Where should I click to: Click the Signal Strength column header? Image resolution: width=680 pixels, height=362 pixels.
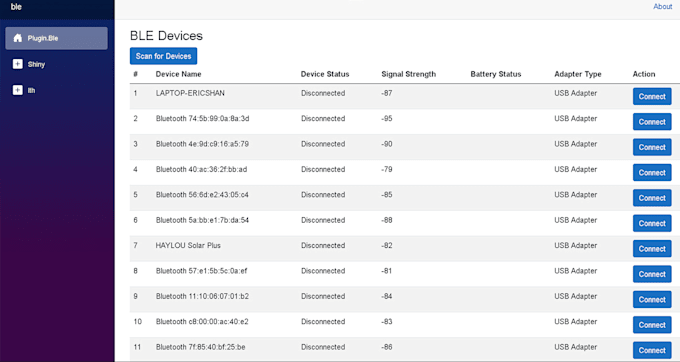pyautogui.click(x=409, y=74)
